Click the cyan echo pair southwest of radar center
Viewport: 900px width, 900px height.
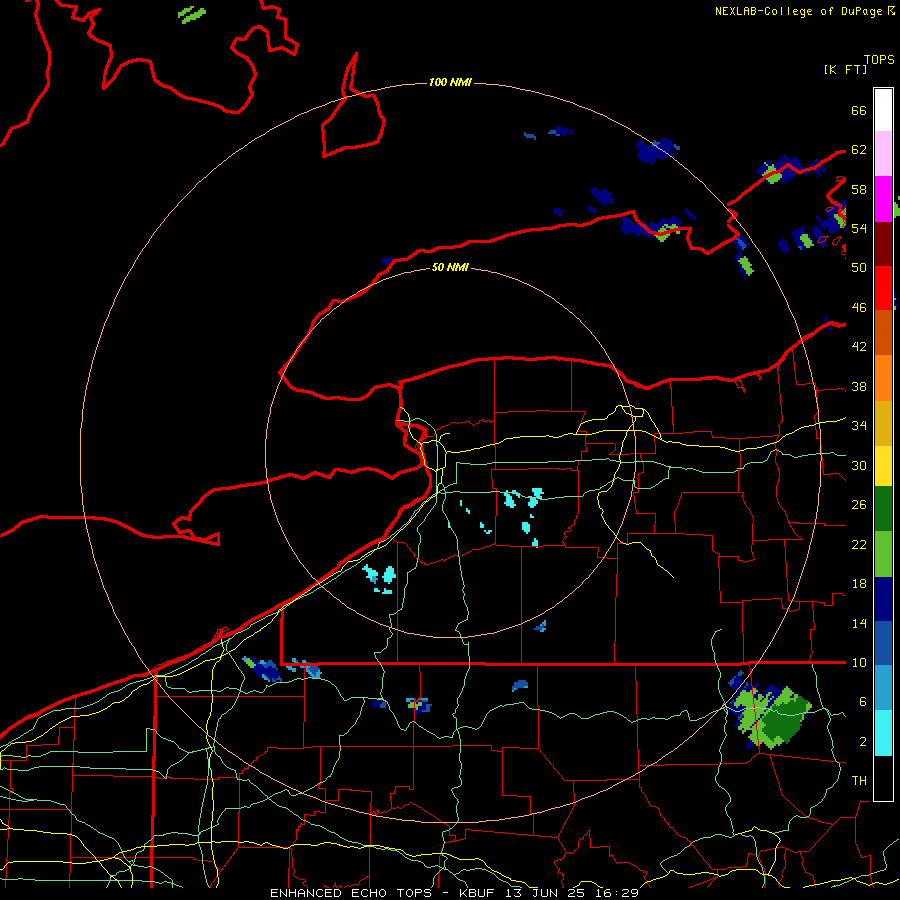coord(380,579)
